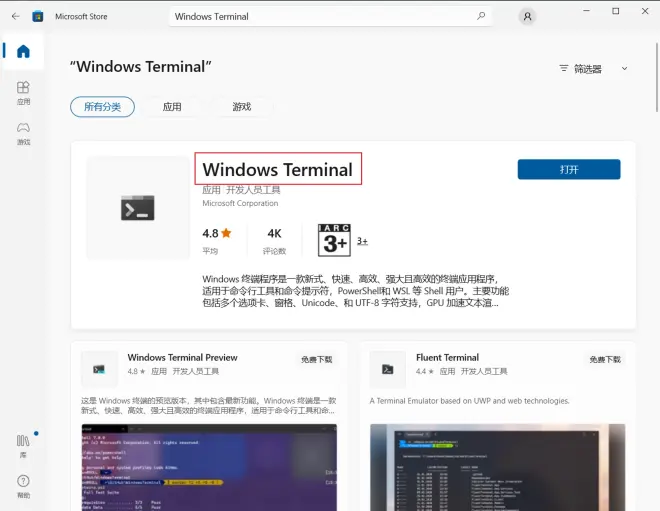
Task: Open the Home sidebar icon
Action: 23,51
